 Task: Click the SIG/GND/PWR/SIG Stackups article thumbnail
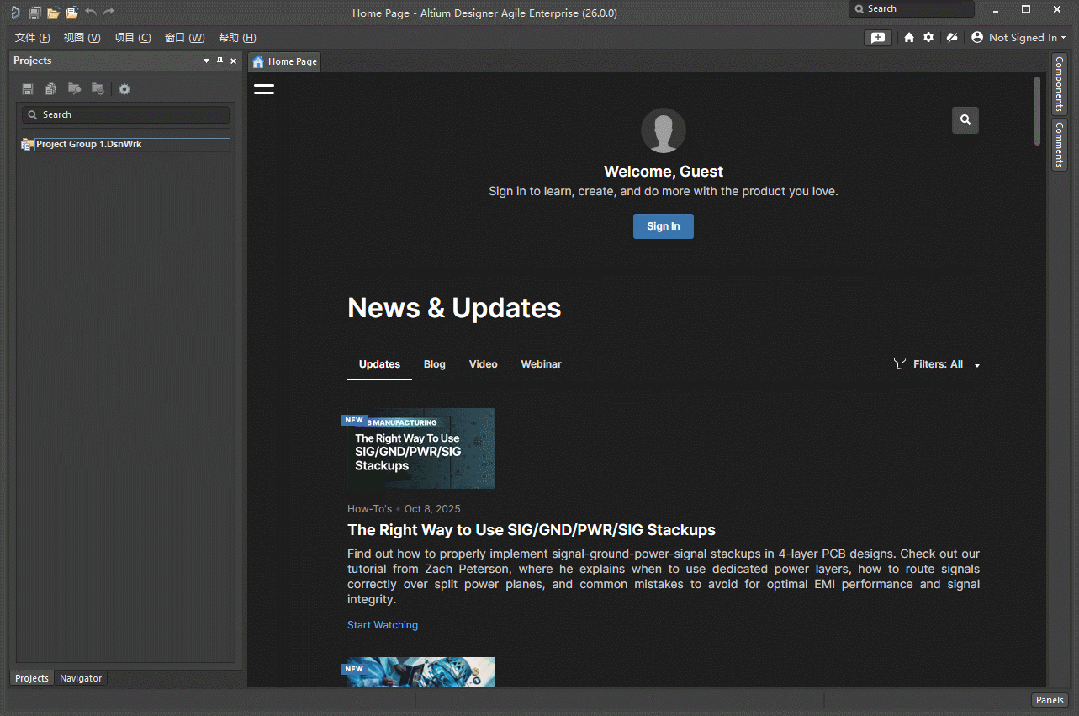click(418, 449)
